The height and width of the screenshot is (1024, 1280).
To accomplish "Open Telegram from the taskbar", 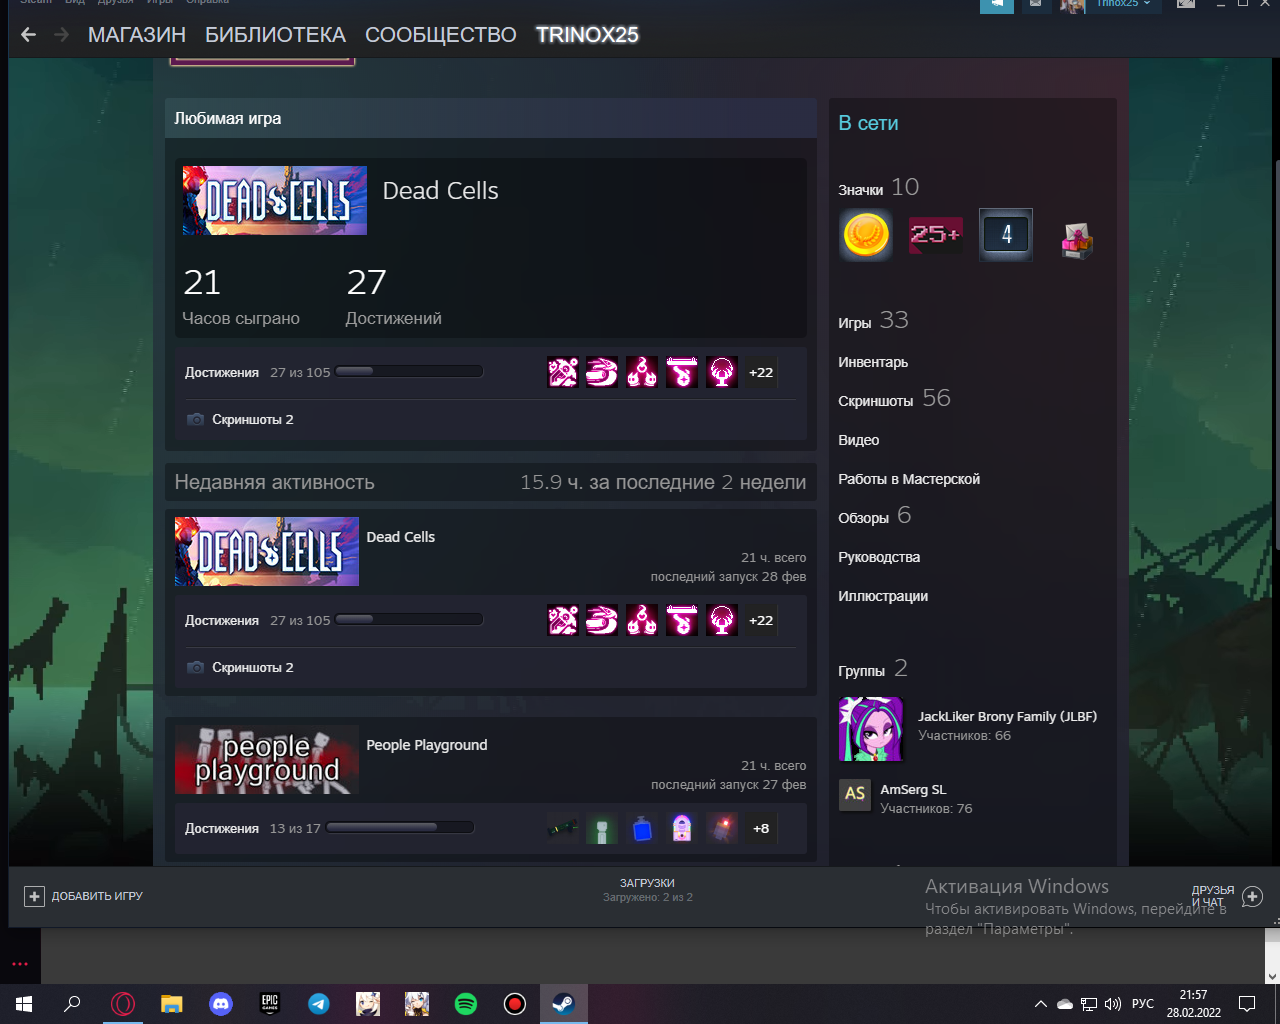I will (x=319, y=1004).
